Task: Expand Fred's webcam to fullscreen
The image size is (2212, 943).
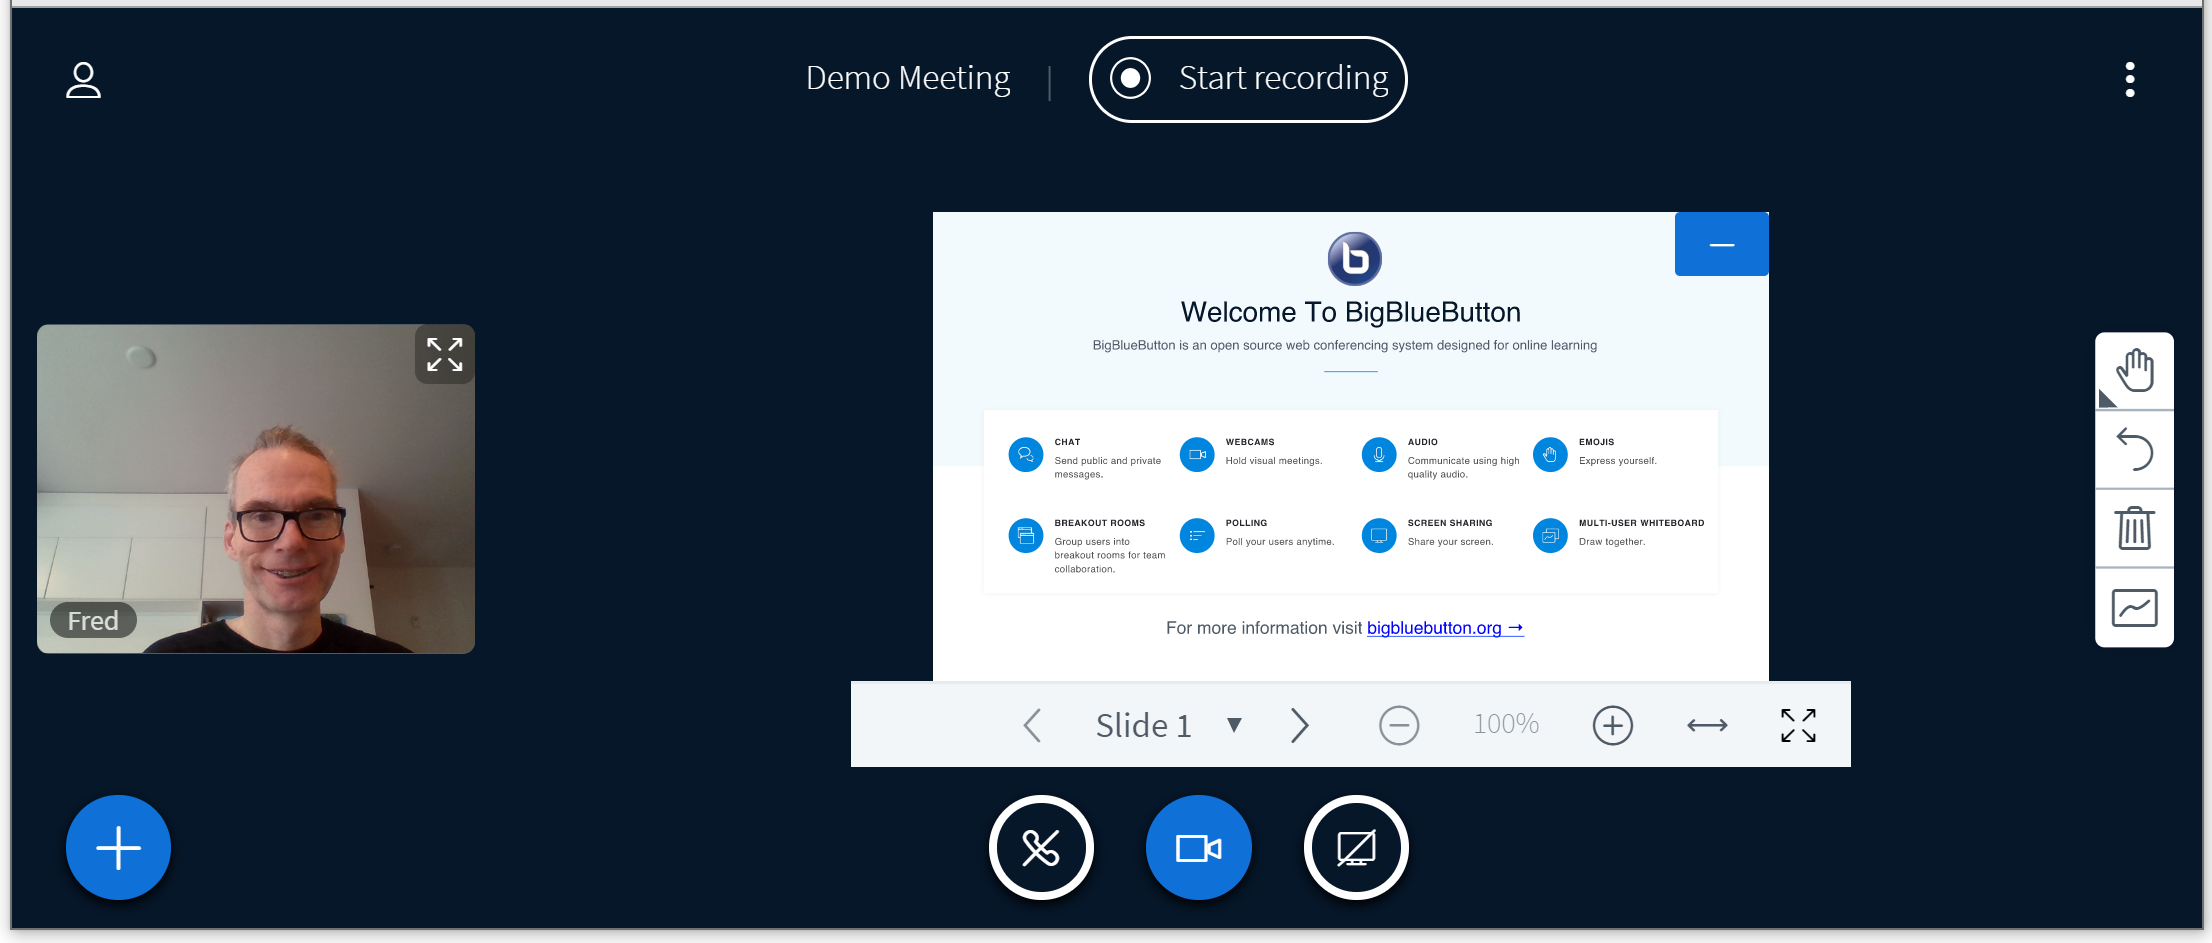Action: click(x=444, y=354)
